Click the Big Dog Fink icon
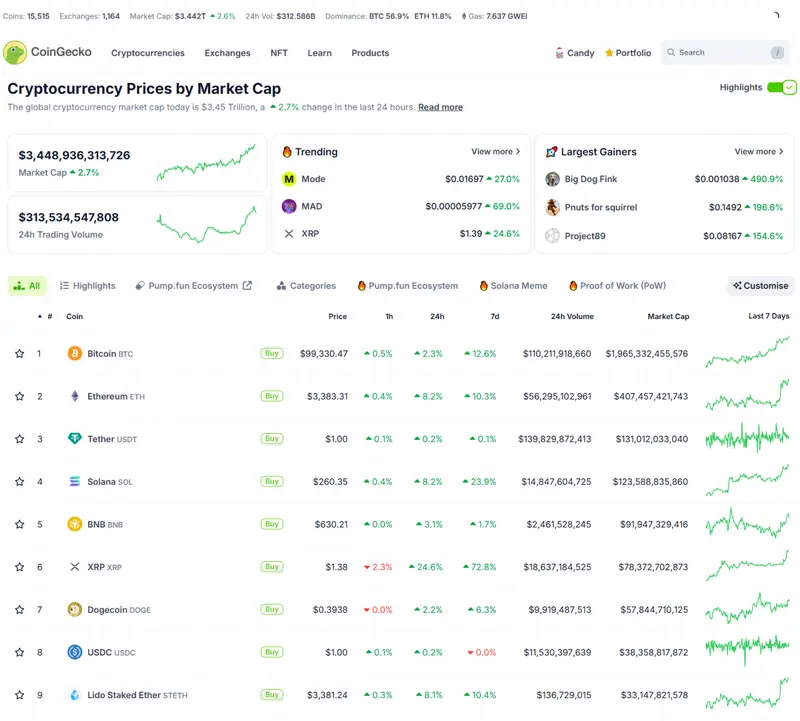Viewport: 800px width, 721px height. click(x=552, y=179)
